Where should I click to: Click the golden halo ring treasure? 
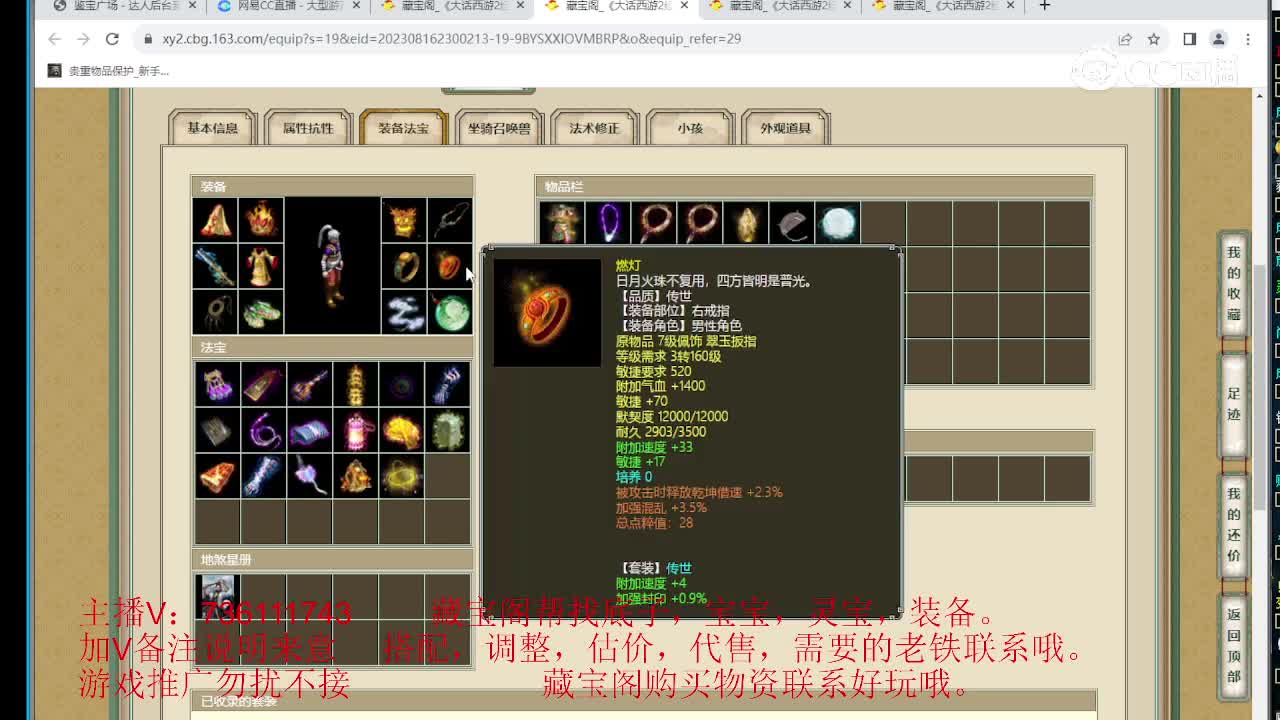(x=401, y=476)
